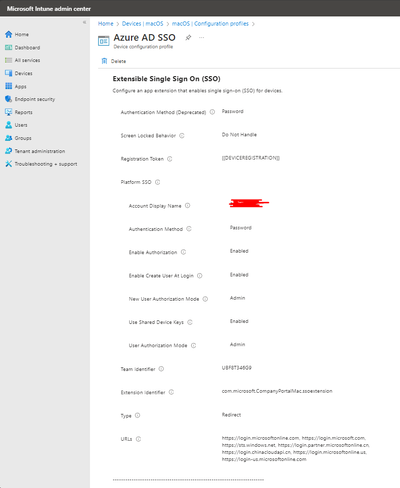The width and height of the screenshot is (400, 488).
Task: Show info tooltip for Registration Token
Action: (x=170, y=159)
